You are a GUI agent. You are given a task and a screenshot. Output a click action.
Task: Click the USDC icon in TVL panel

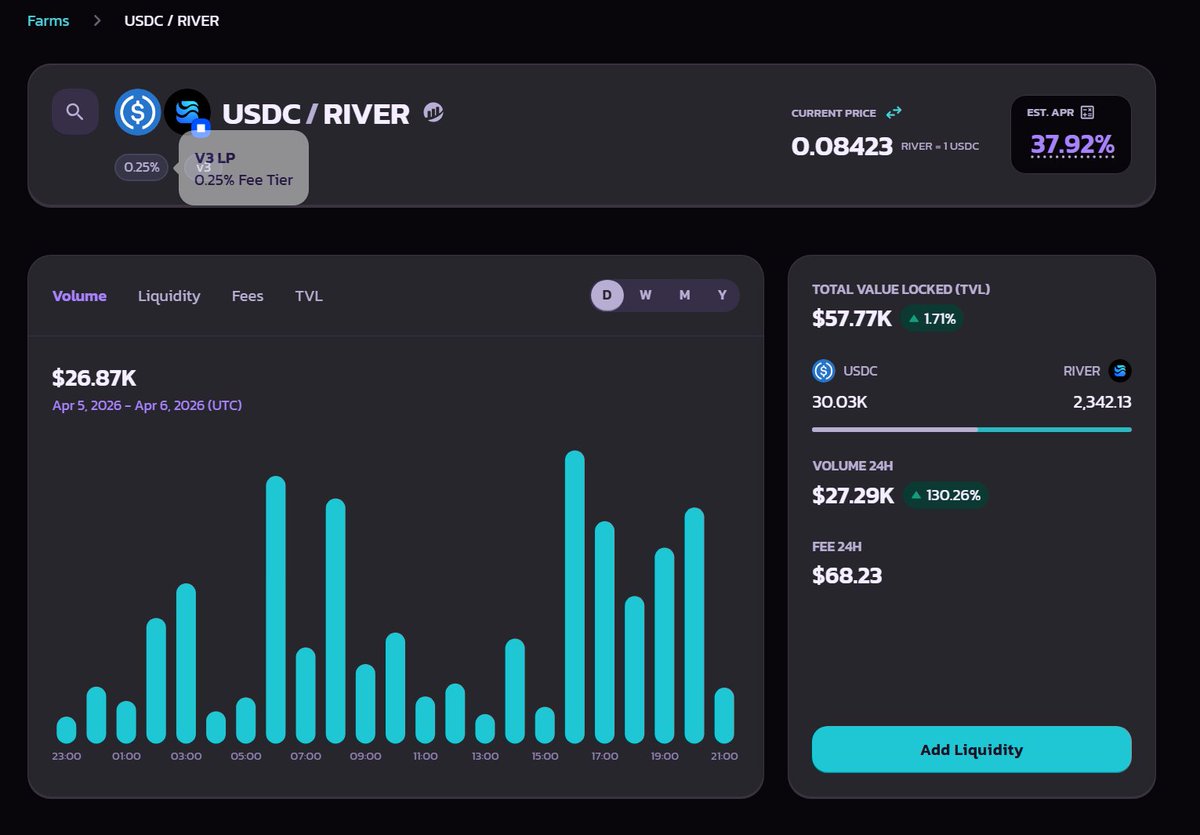tap(823, 371)
